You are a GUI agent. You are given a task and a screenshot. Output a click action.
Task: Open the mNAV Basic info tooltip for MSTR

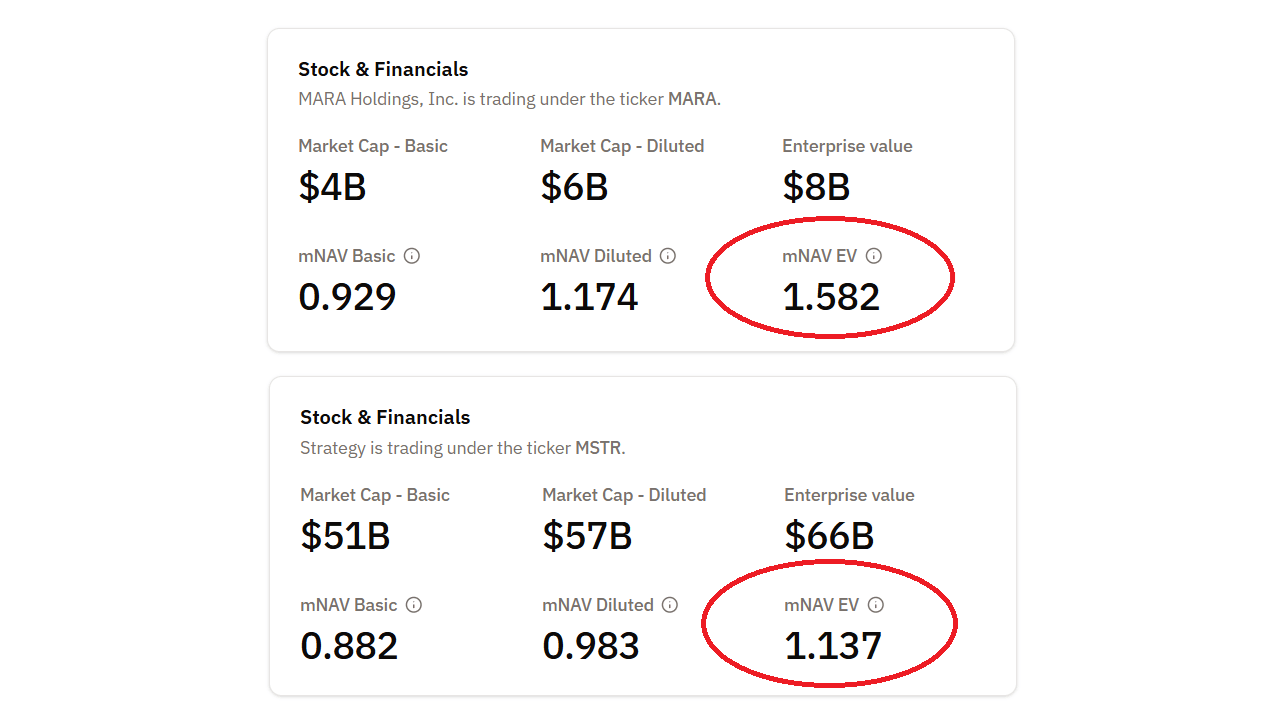click(414, 605)
